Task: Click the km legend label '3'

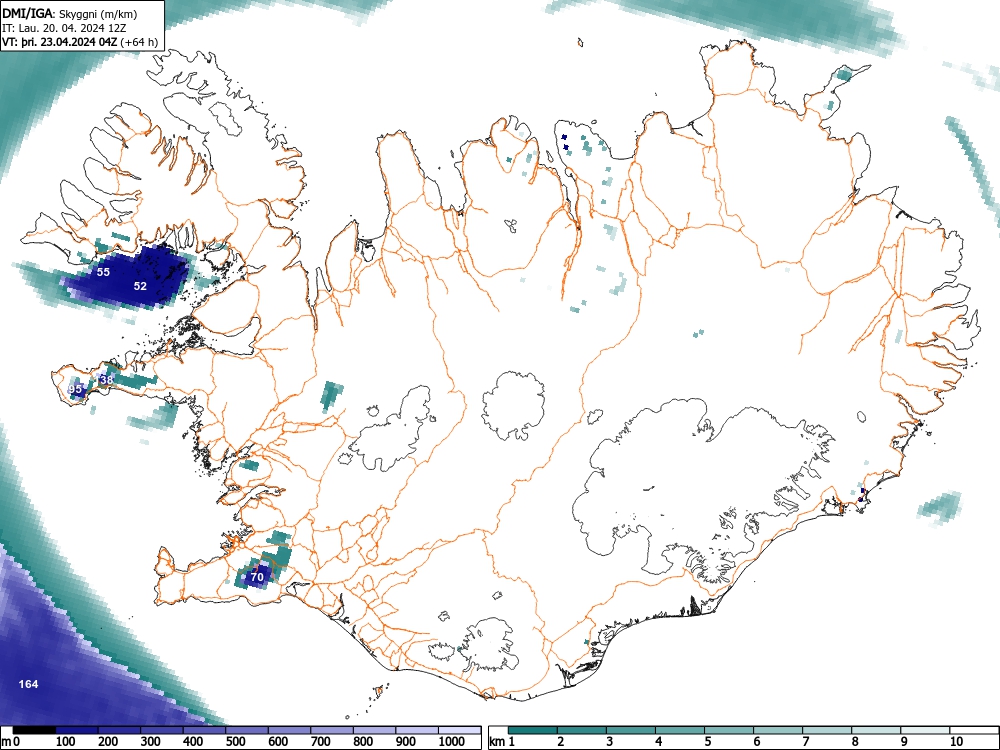Action: click(610, 742)
